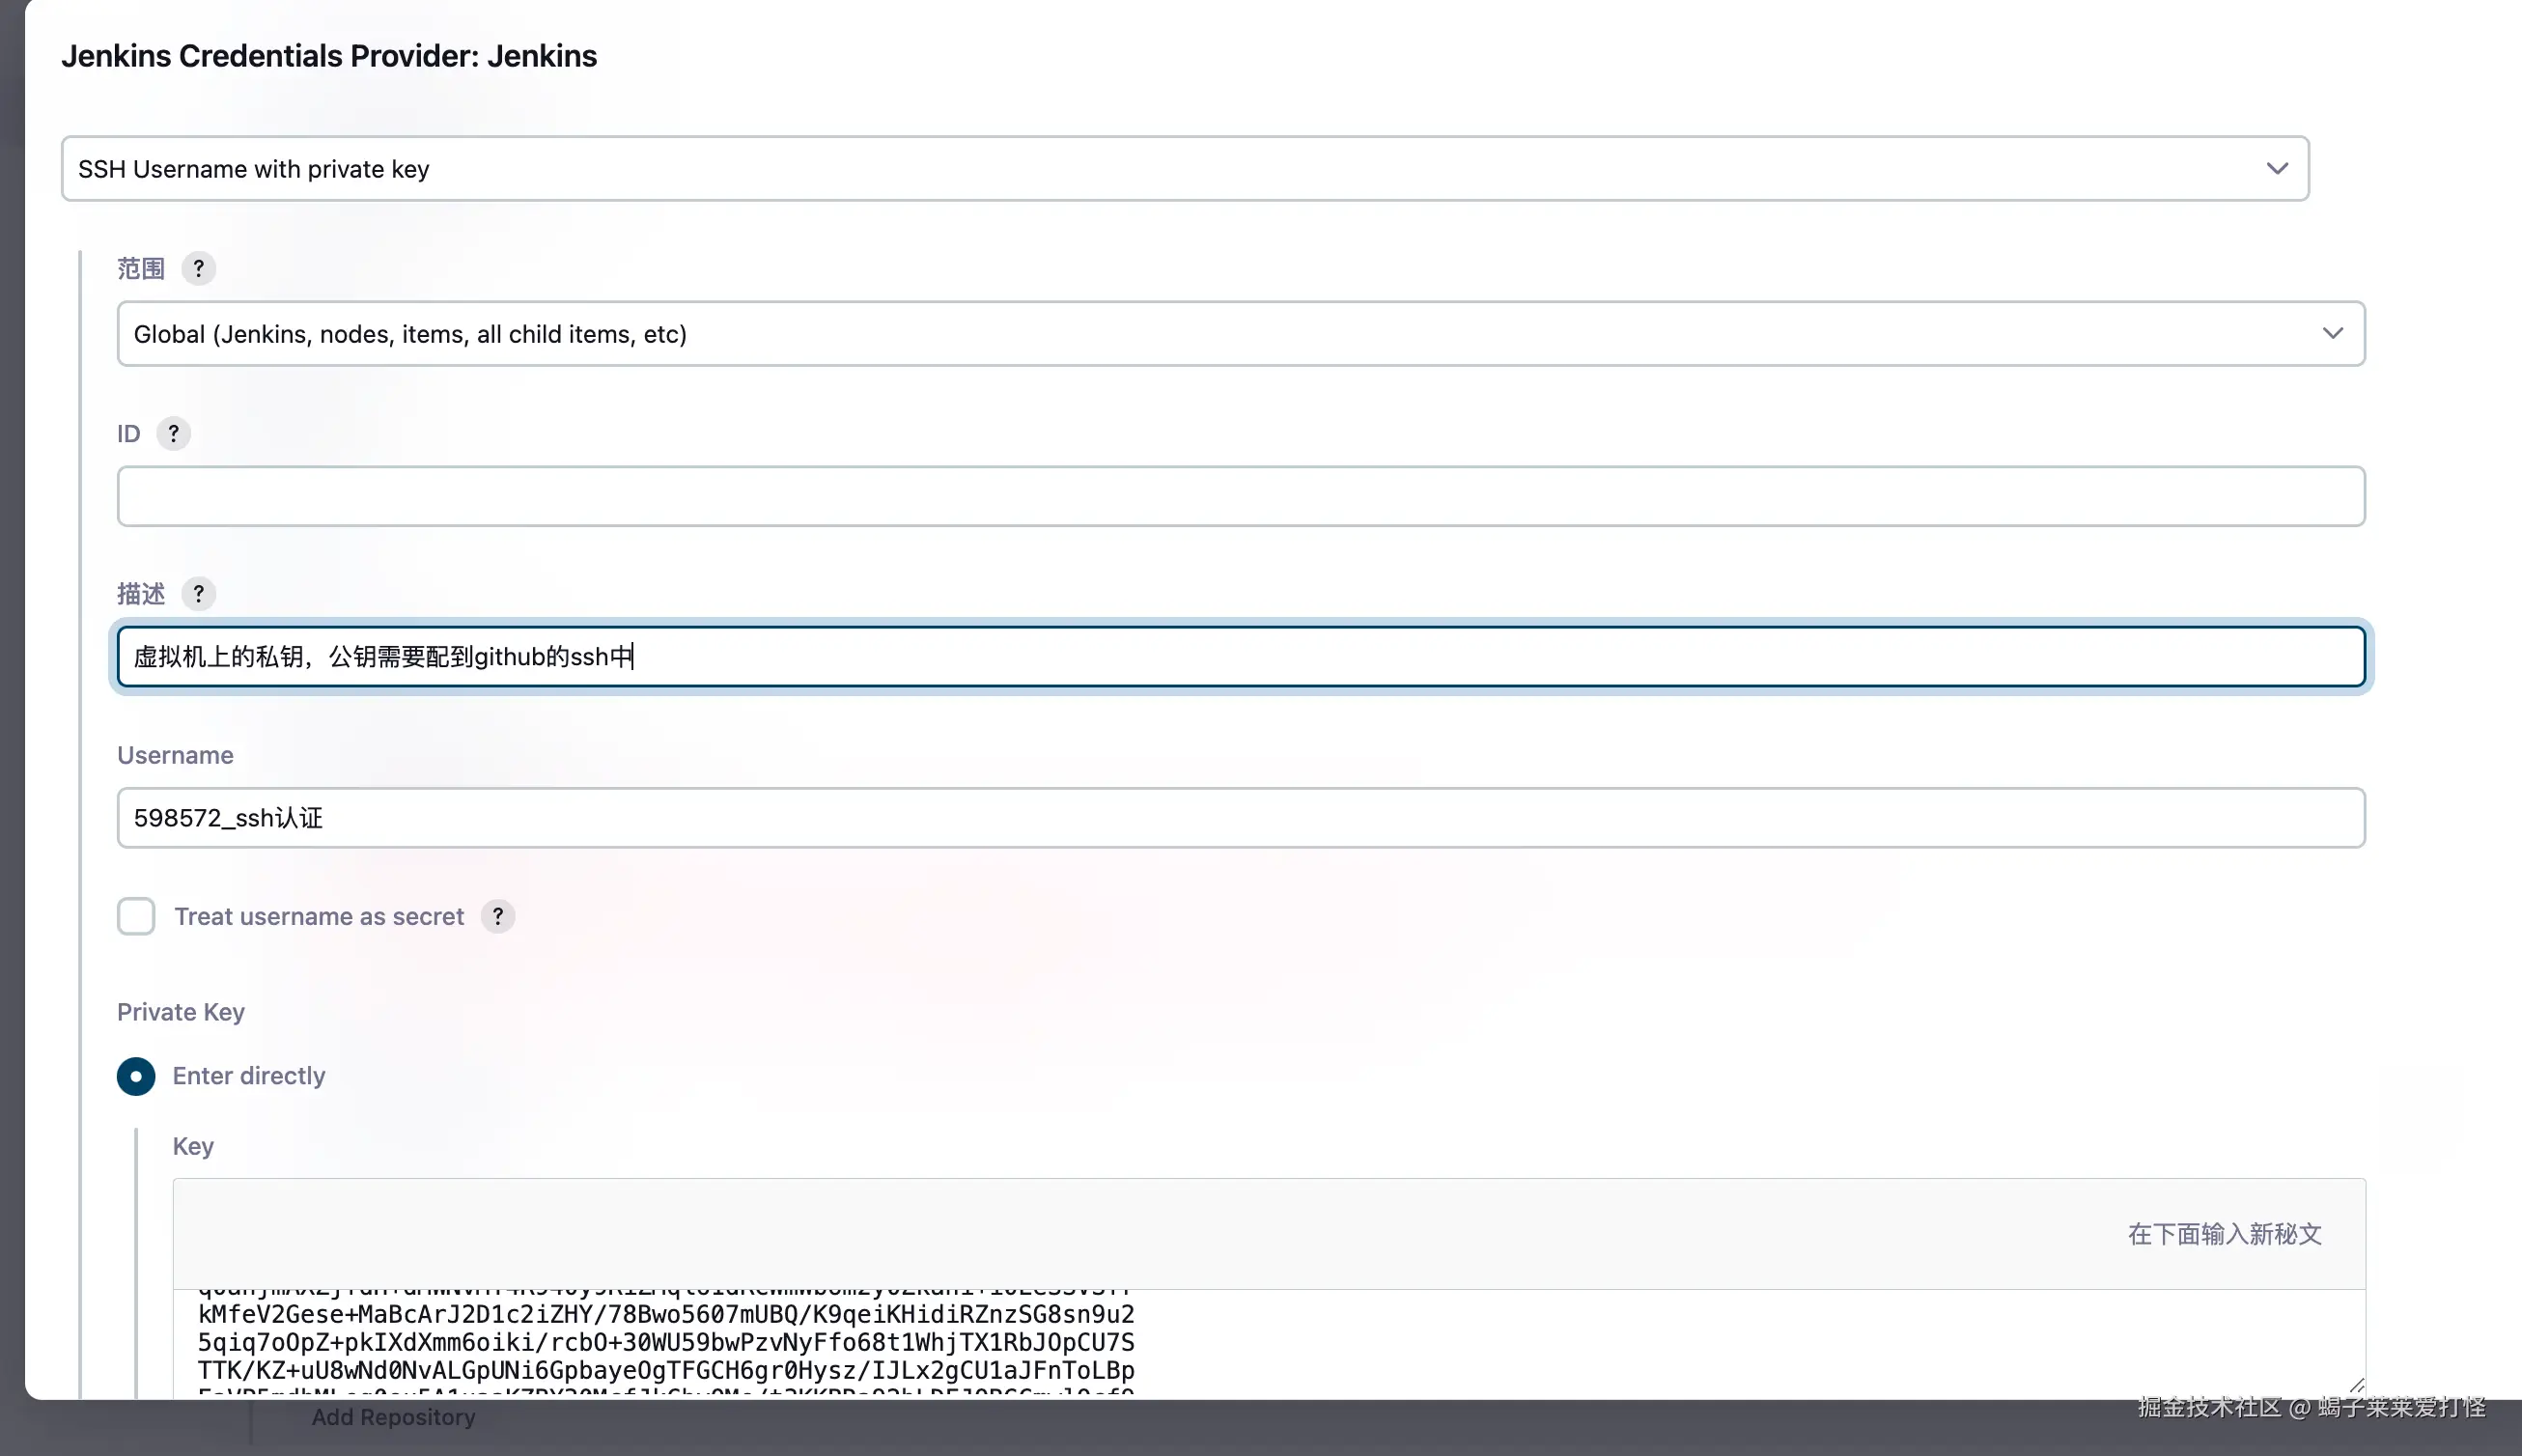Click help icon next to 范围 label

click(x=198, y=268)
